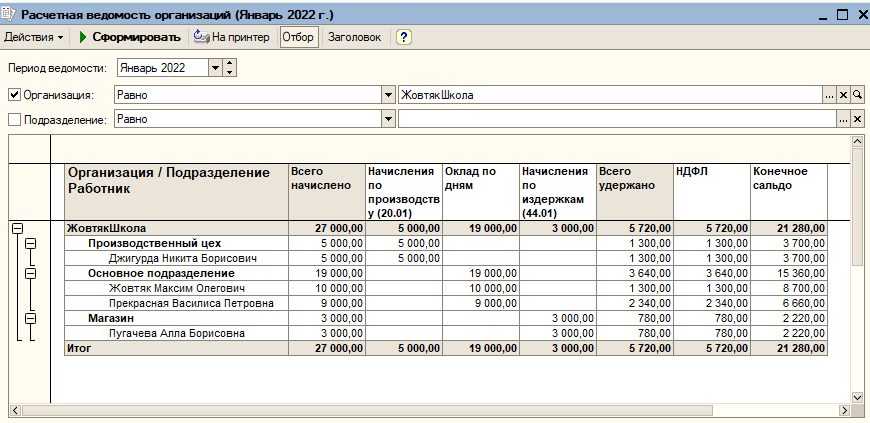Select the ЖовтякШкола row name cell

pyautogui.click(x=176, y=228)
